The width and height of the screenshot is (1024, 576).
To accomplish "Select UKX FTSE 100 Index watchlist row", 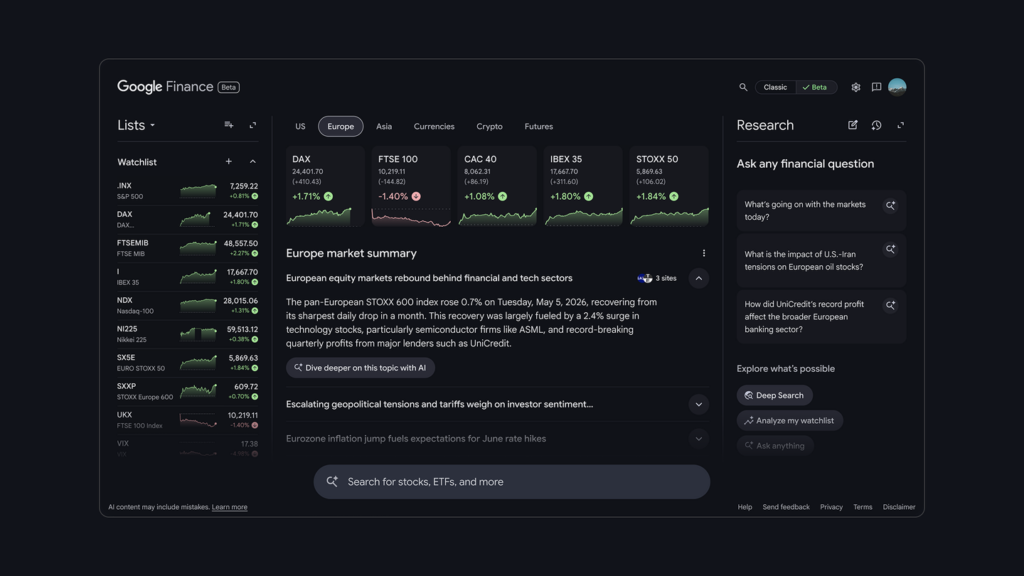I will pyautogui.click(x=187, y=420).
